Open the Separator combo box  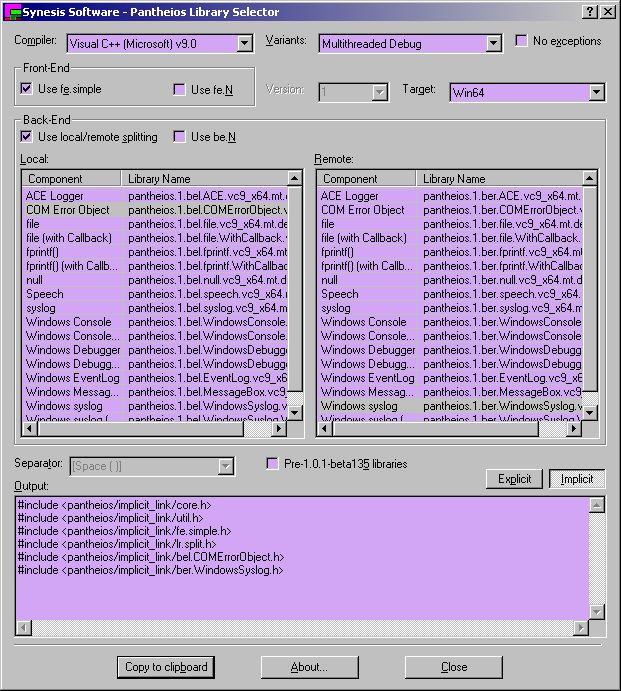coord(226,466)
